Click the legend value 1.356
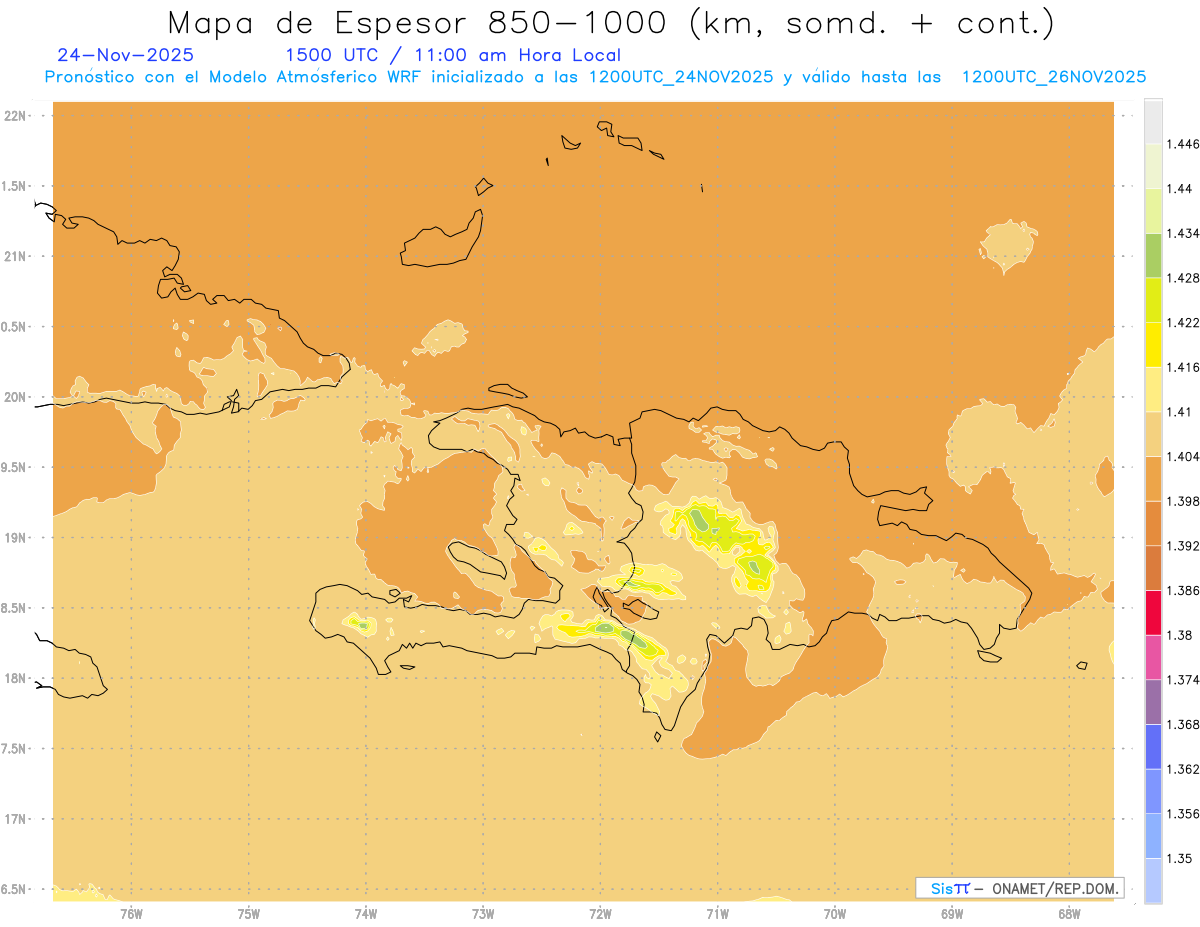Image resolution: width=1200 pixels, height=927 pixels. tap(1183, 814)
